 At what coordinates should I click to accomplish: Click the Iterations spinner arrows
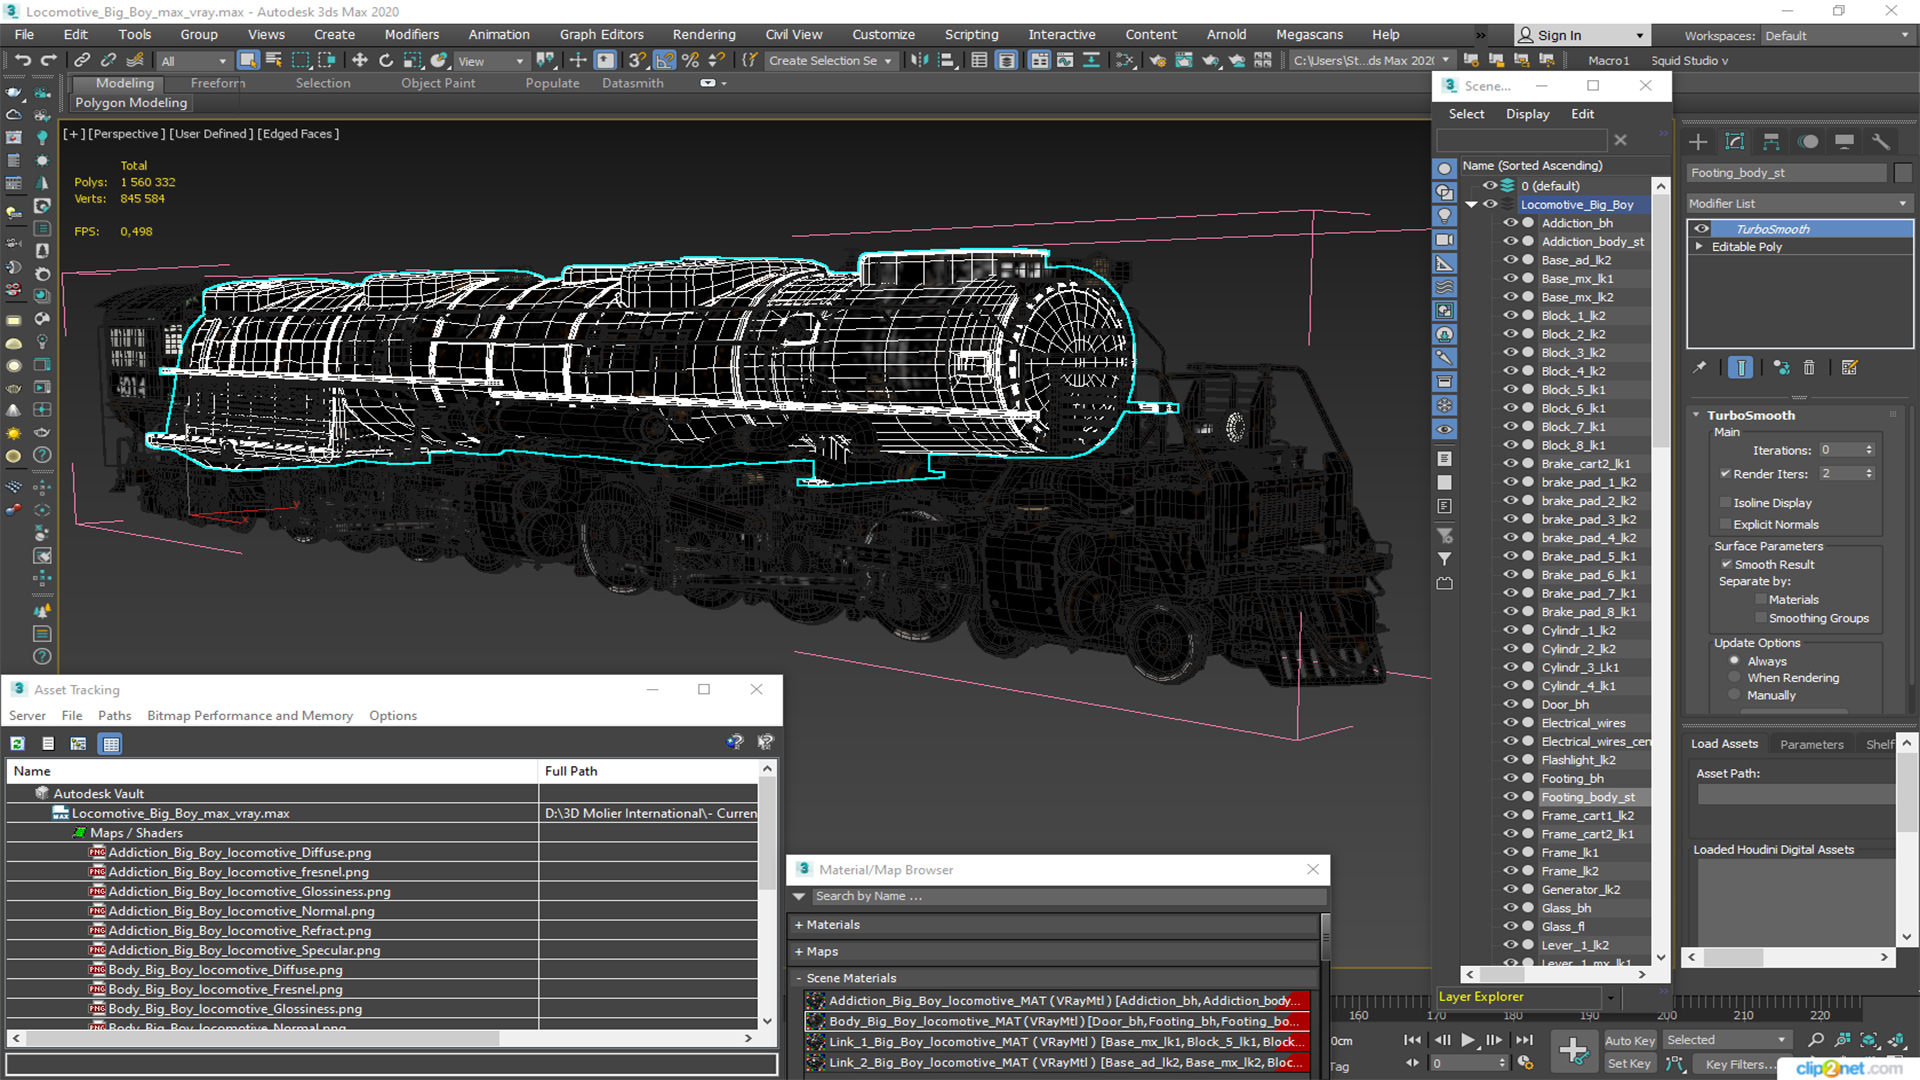click(1869, 450)
